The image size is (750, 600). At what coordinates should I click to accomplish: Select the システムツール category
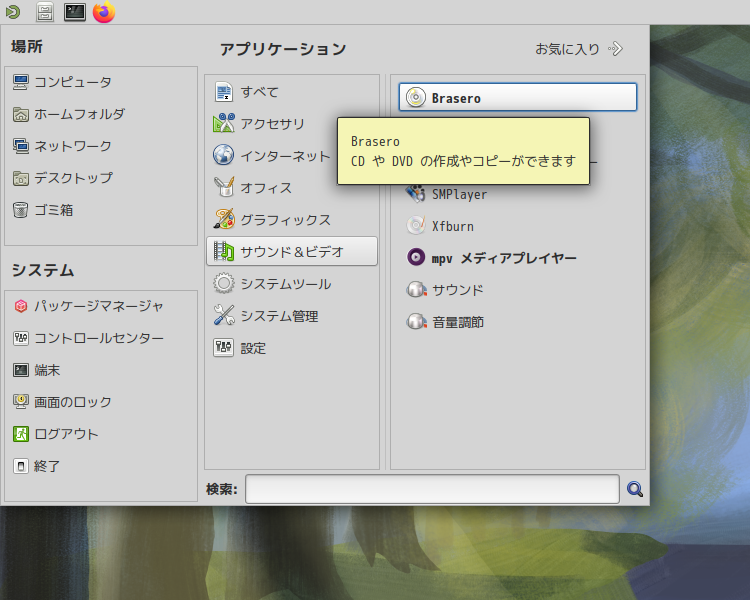292,284
